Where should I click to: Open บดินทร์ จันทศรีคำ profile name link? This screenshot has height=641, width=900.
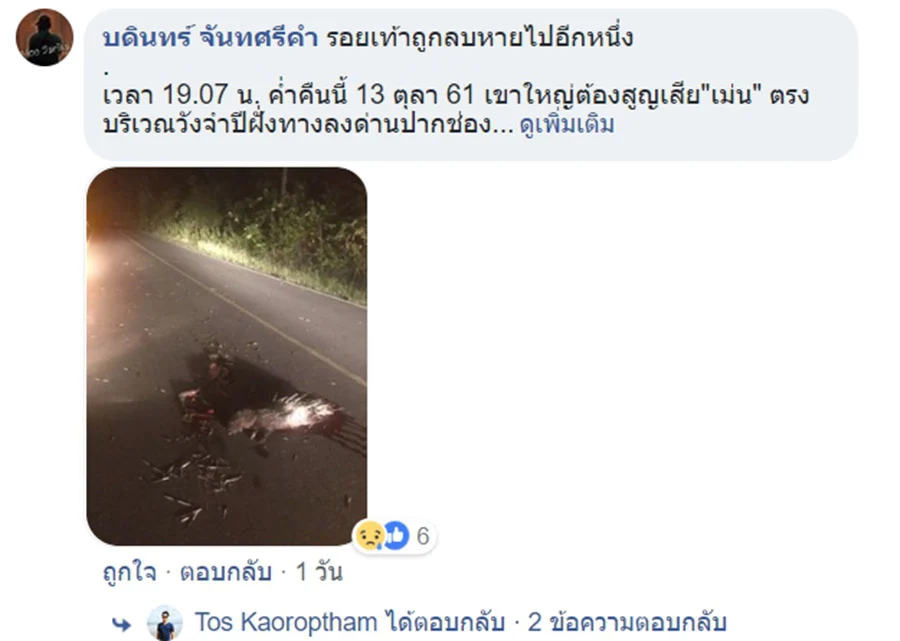pyautogui.click(x=210, y=37)
